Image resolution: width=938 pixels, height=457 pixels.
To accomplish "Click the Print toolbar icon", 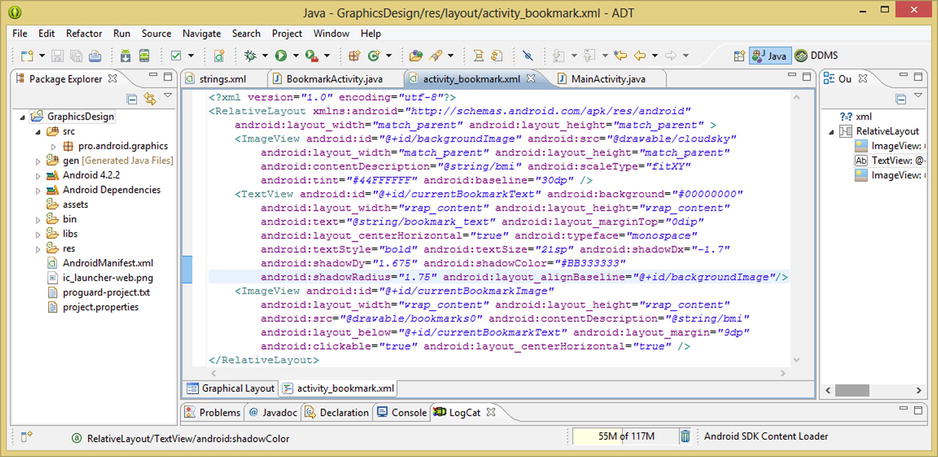I will pyautogui.click(x=95, y=56).
